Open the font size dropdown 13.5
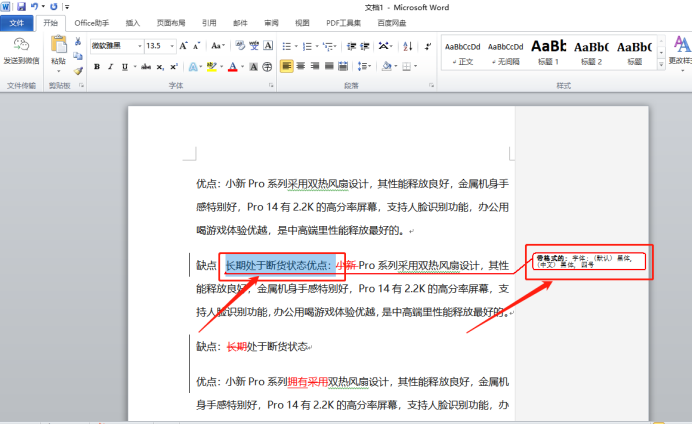Image resolution: width=692 pixels, height=424 pixels. (172, 46)
